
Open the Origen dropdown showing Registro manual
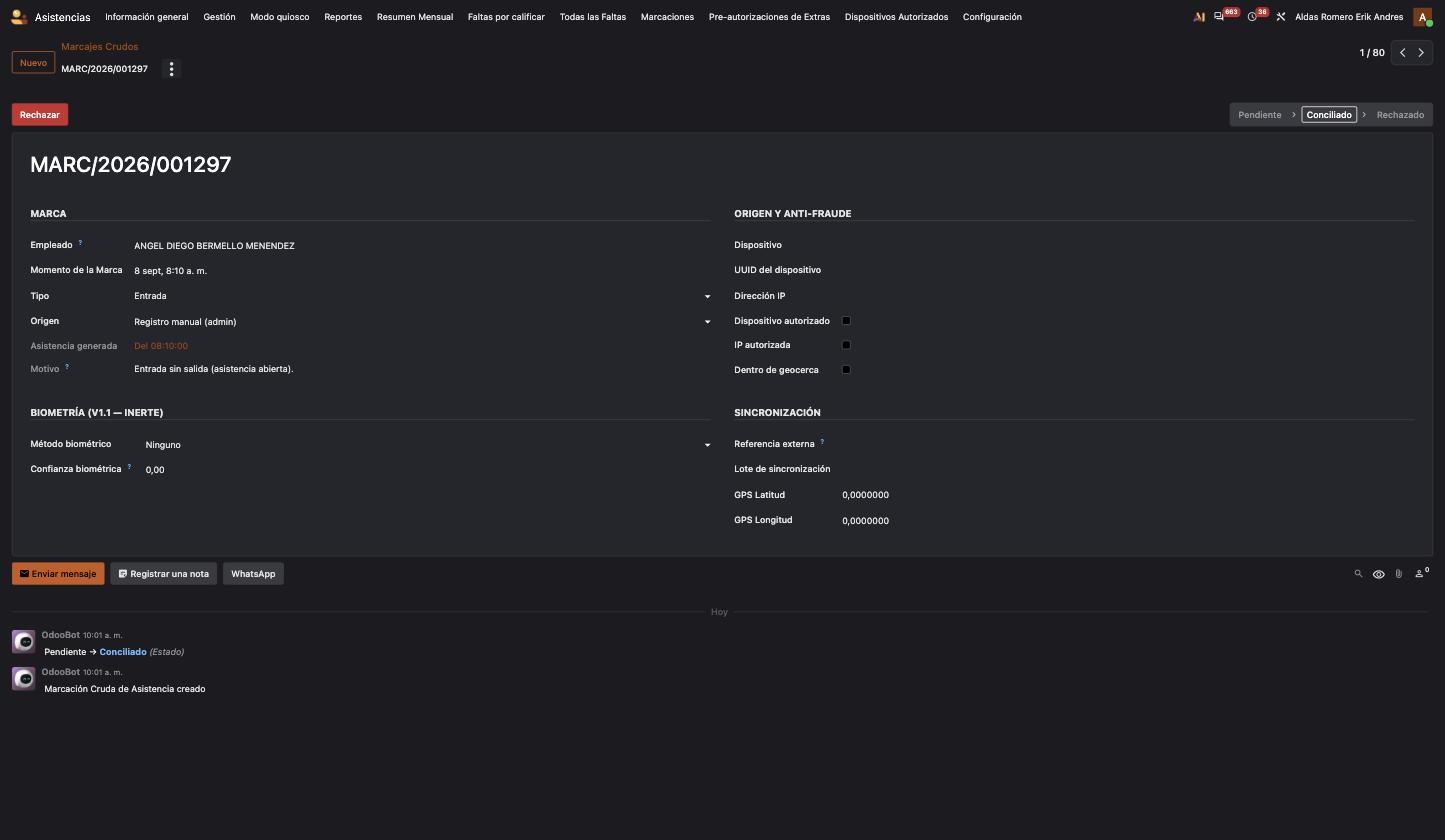[422, 322]
